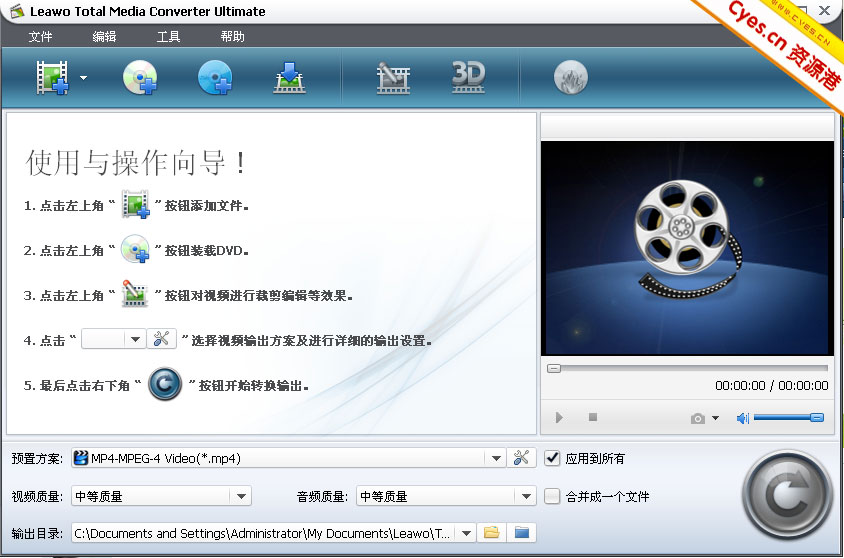This screenshot has height=558, width=844.
Task: Click the Add Video file toolbar icon
Action: [x=52, y=77]
